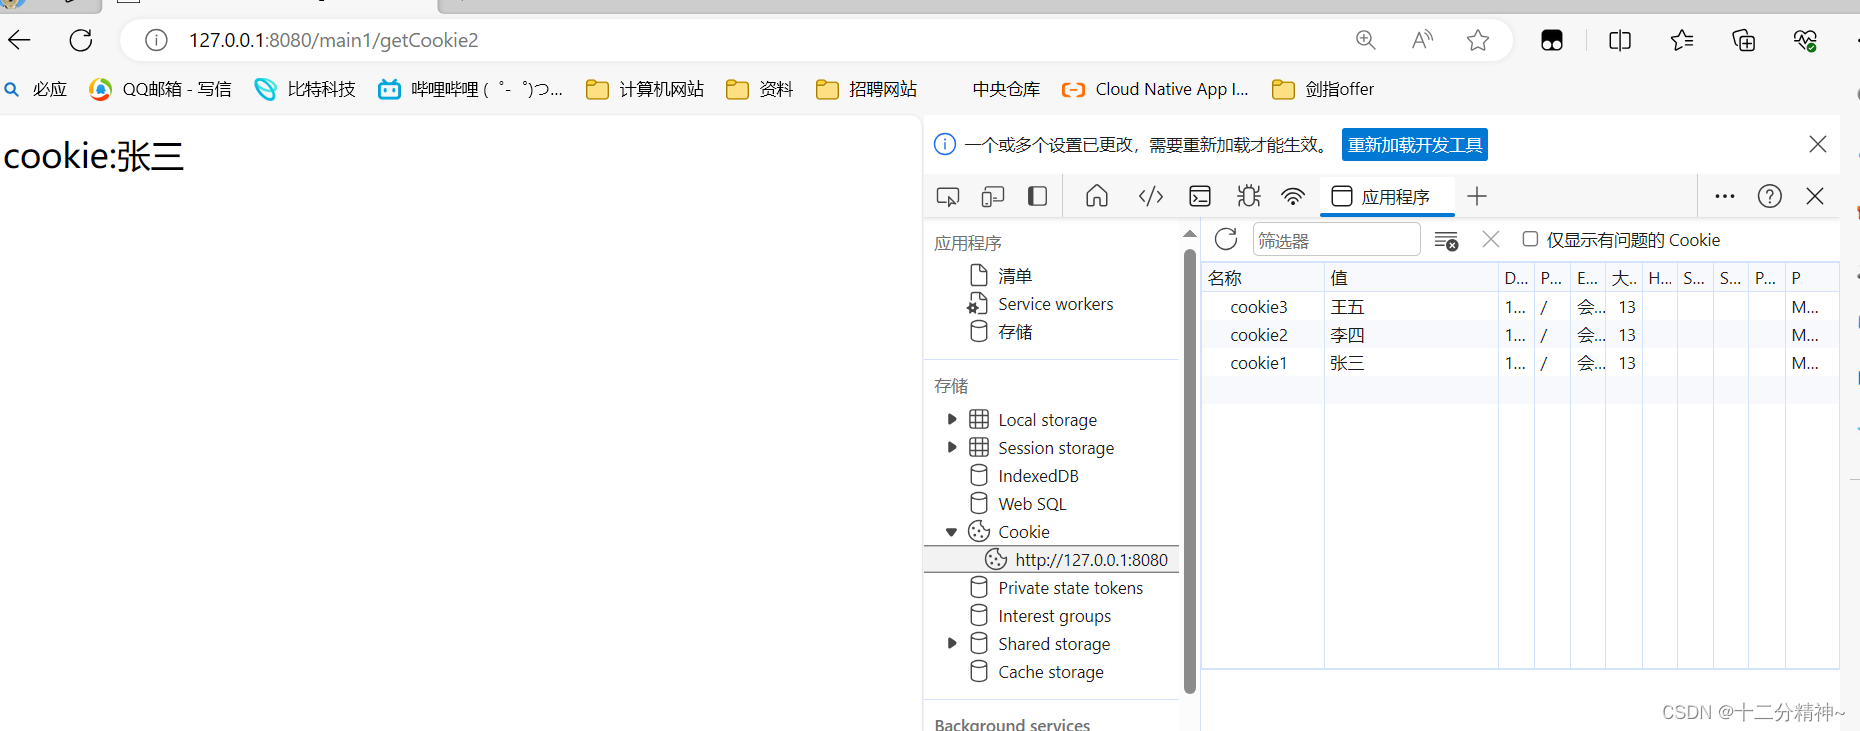
Task: Open 哔哩哔哩 bookmark
Action: coord(470,89)
